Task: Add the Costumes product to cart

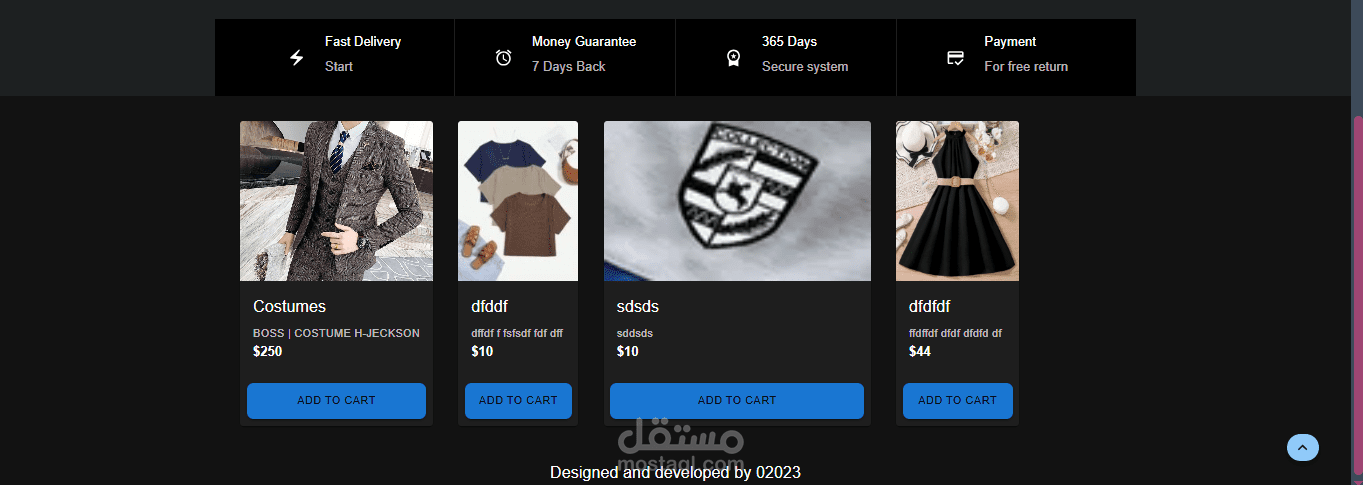Action: (x=336, y=401)
